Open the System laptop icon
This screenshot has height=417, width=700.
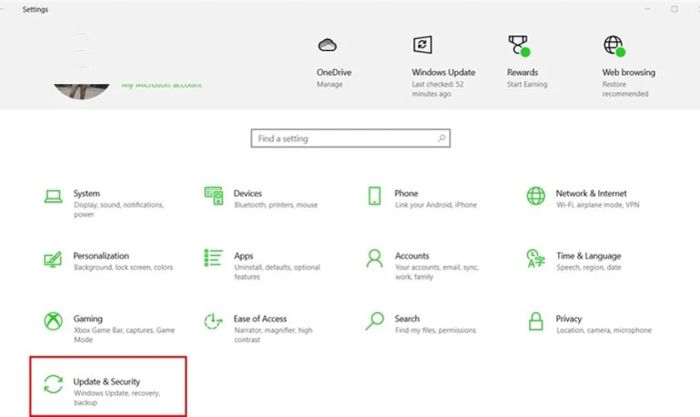(x=53, y=196)
